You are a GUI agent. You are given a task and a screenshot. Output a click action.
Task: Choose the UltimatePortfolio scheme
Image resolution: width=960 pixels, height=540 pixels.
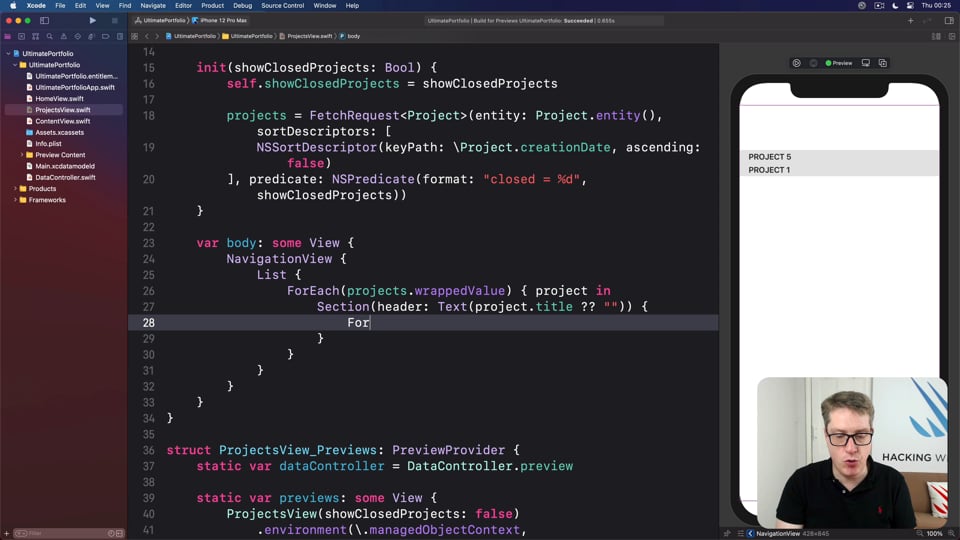click(x=160, y=20)
